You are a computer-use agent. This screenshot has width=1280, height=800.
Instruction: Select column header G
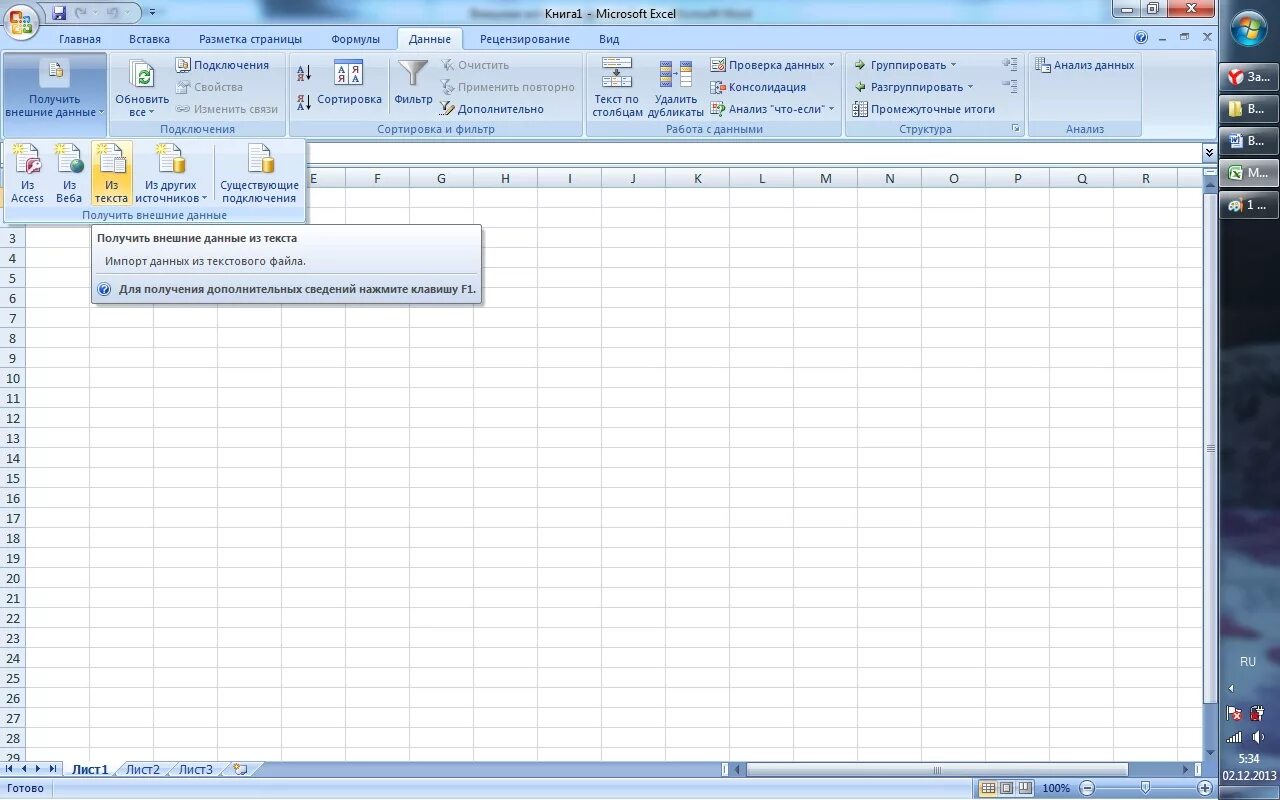pyautogui.click(x=441, y=178)
